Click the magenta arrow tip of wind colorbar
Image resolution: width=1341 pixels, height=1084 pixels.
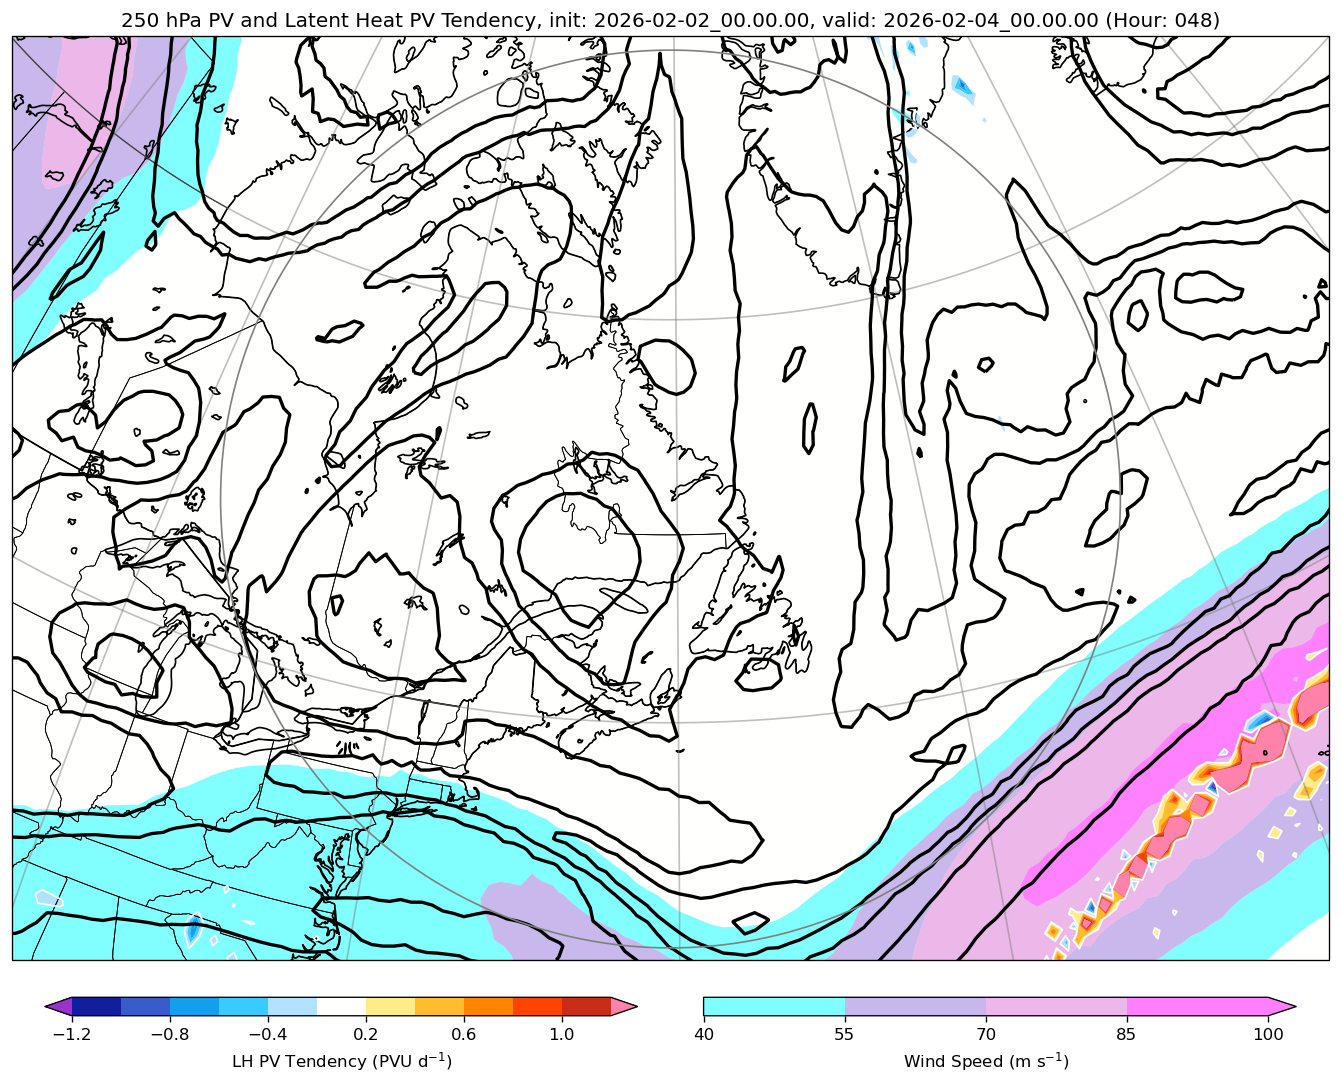click(x=1283, y=1006)
